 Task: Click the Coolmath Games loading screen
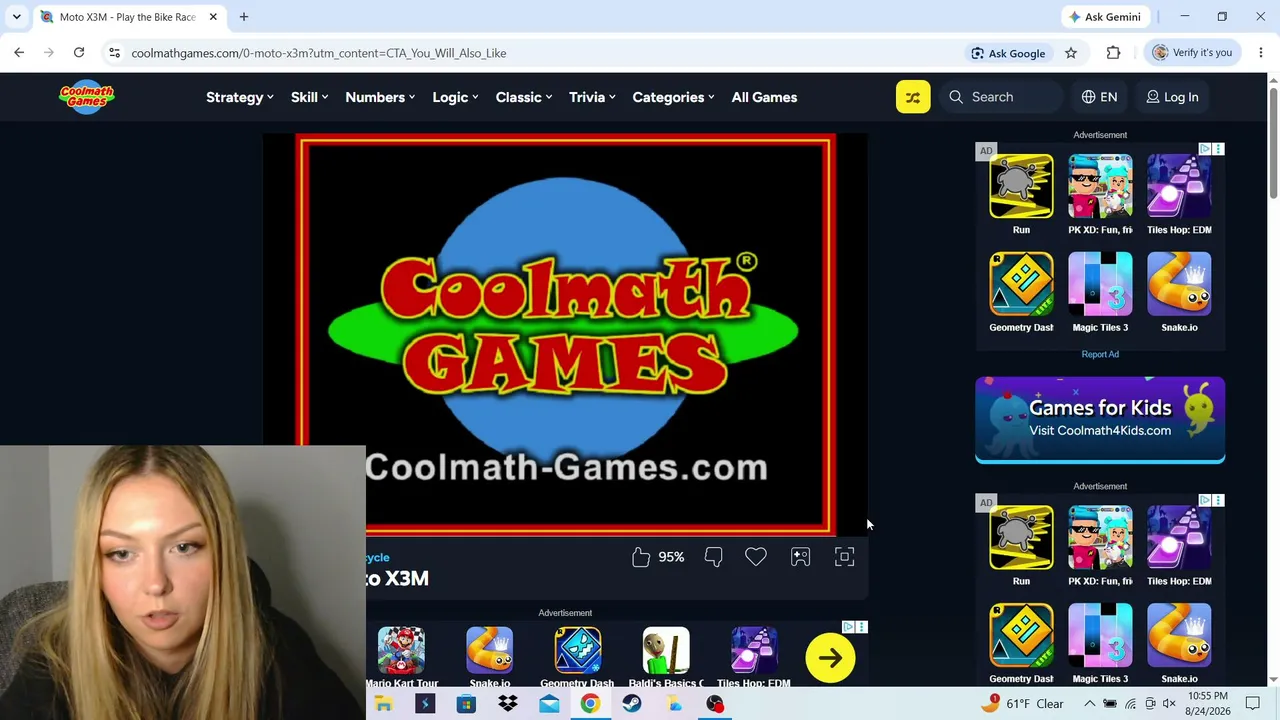point(566,335)
